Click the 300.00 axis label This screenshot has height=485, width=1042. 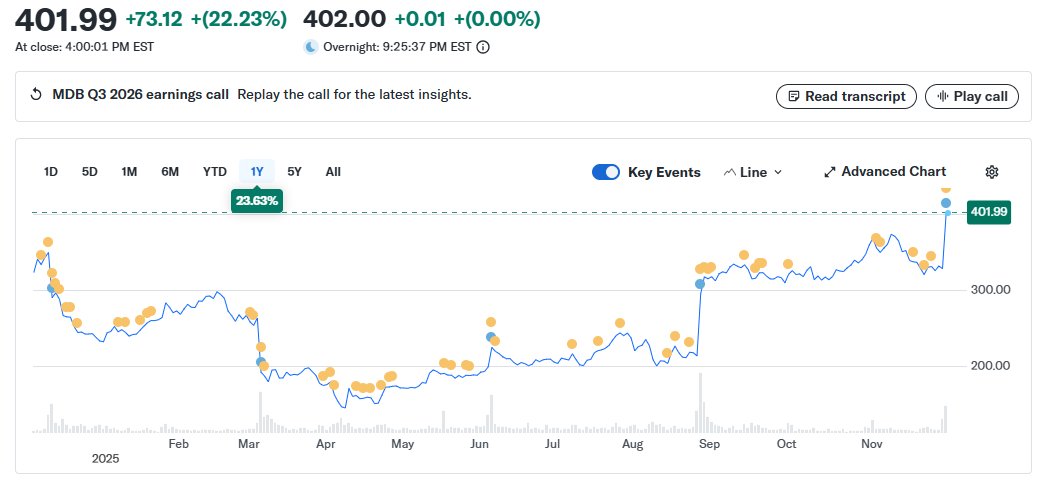[x=990, y=290]
